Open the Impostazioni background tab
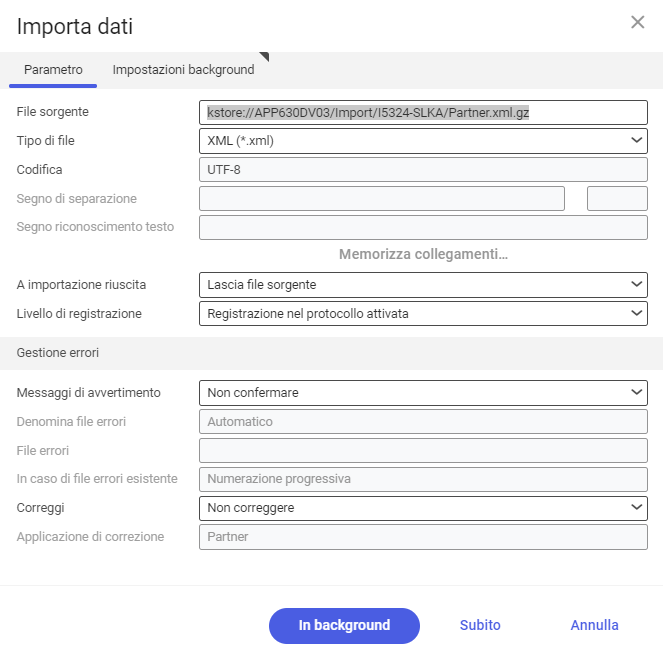The height and width of the screenshot is (657, 663). pyautogui.click(x=183, y=70)
